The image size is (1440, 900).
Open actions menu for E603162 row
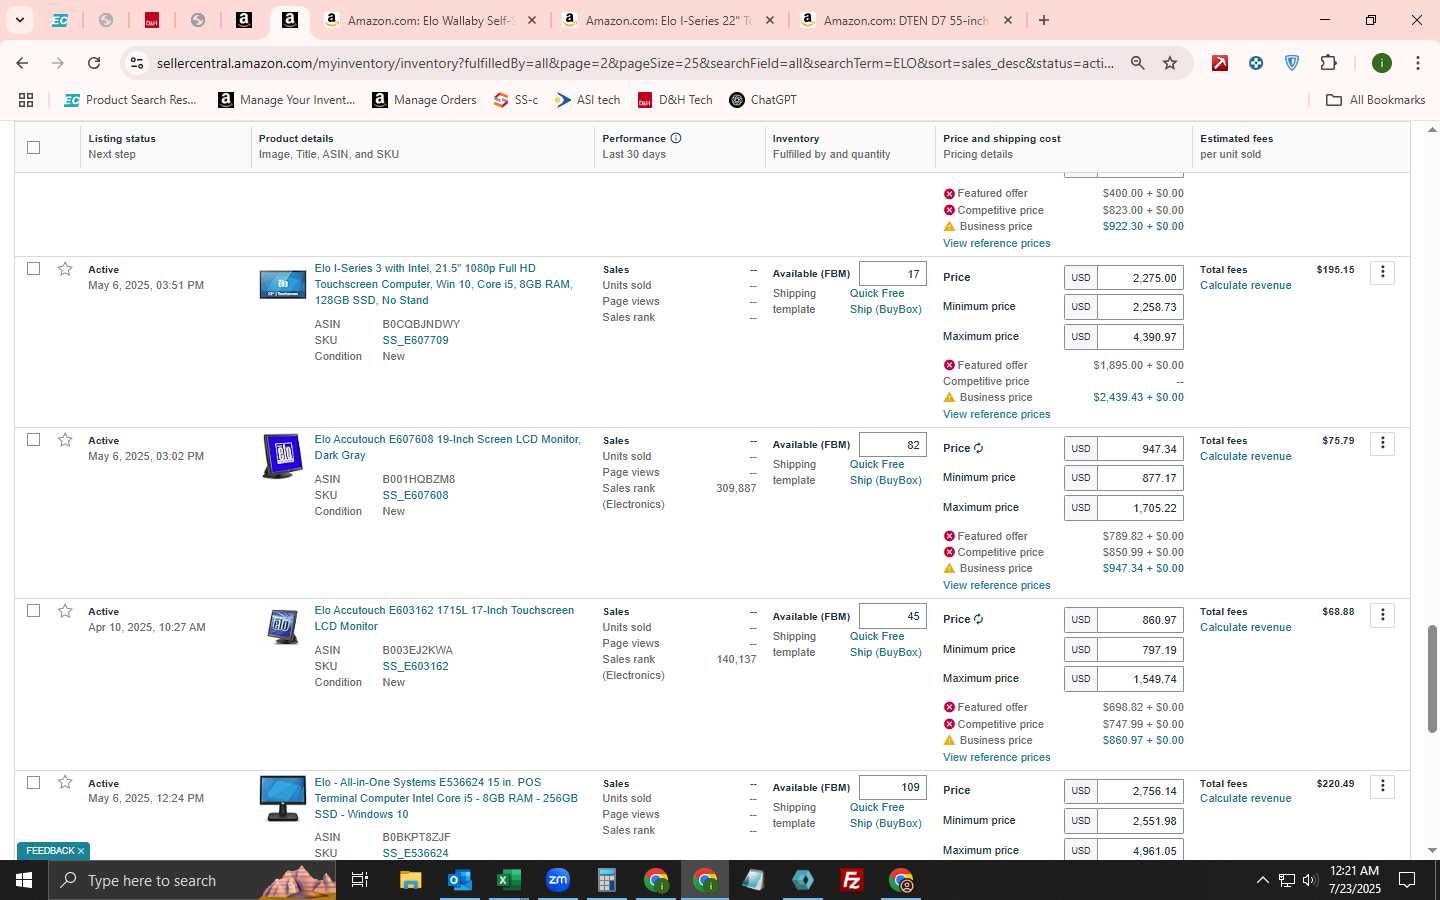coord(1382,614)
